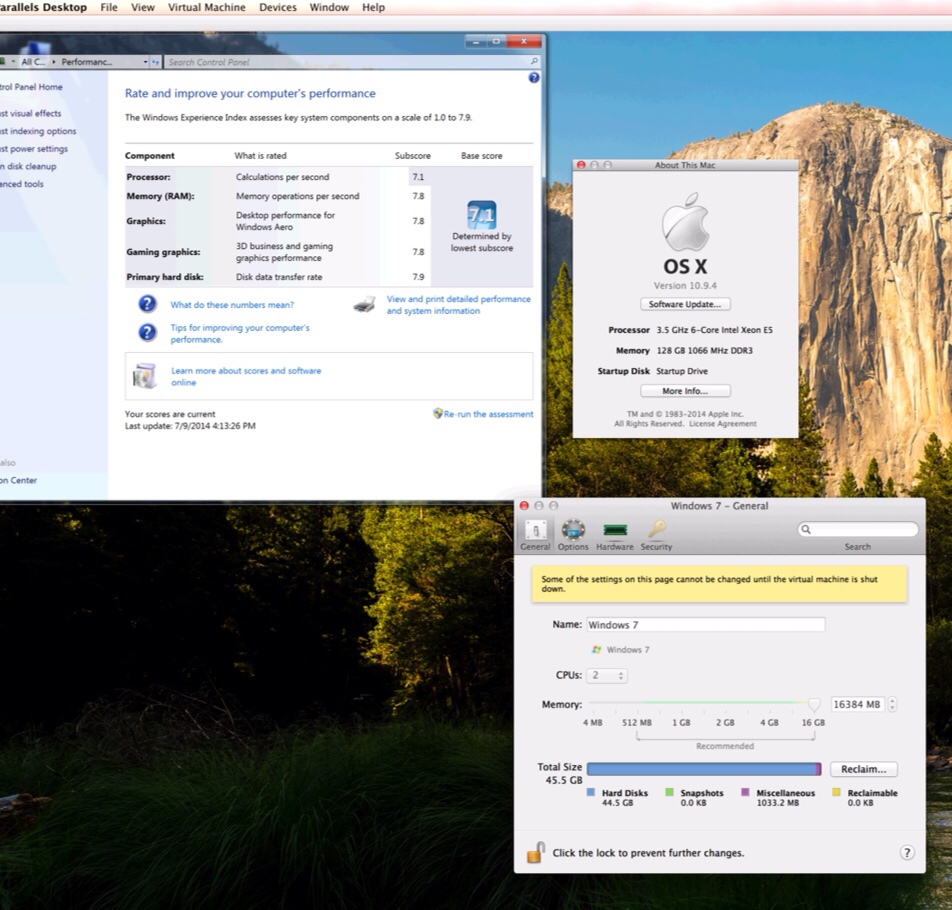Click the Software Update button

[x=685, y=304]
